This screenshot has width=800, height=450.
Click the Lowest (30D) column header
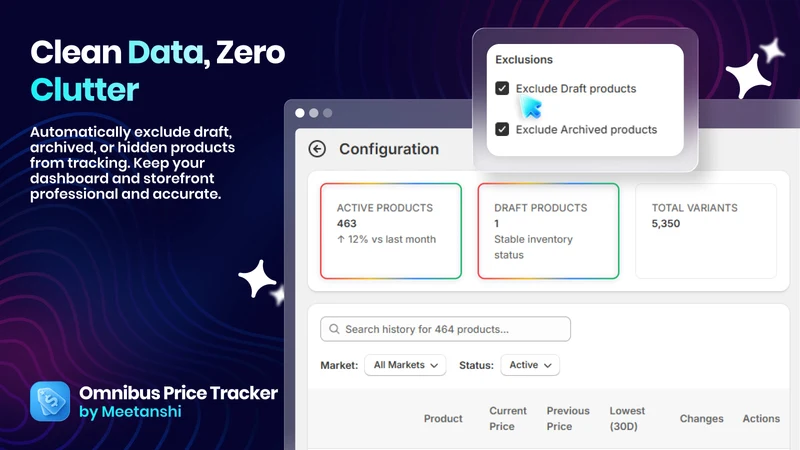pos(627,418)
